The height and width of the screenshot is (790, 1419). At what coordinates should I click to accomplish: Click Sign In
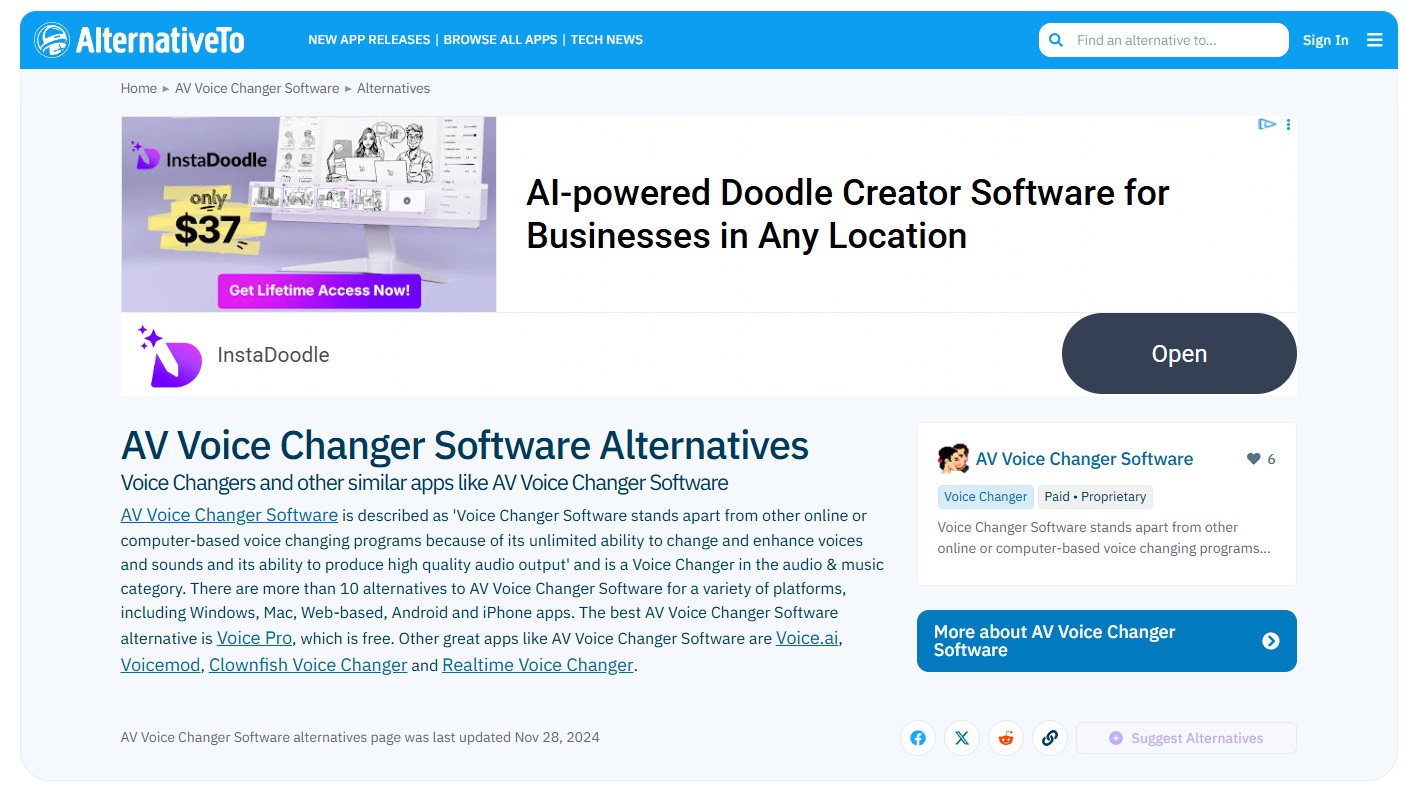click(x=1325, y=40)
